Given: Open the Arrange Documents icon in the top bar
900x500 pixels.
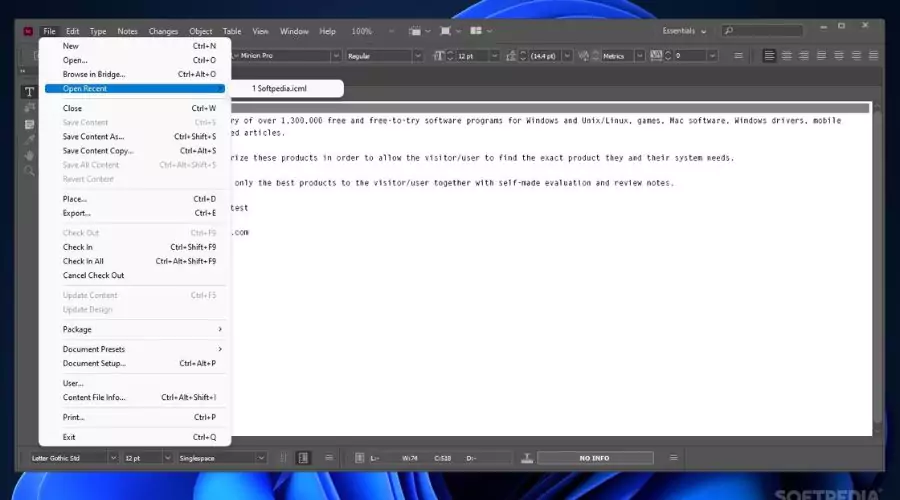Looking at the screenshot, I should [476, 31].
